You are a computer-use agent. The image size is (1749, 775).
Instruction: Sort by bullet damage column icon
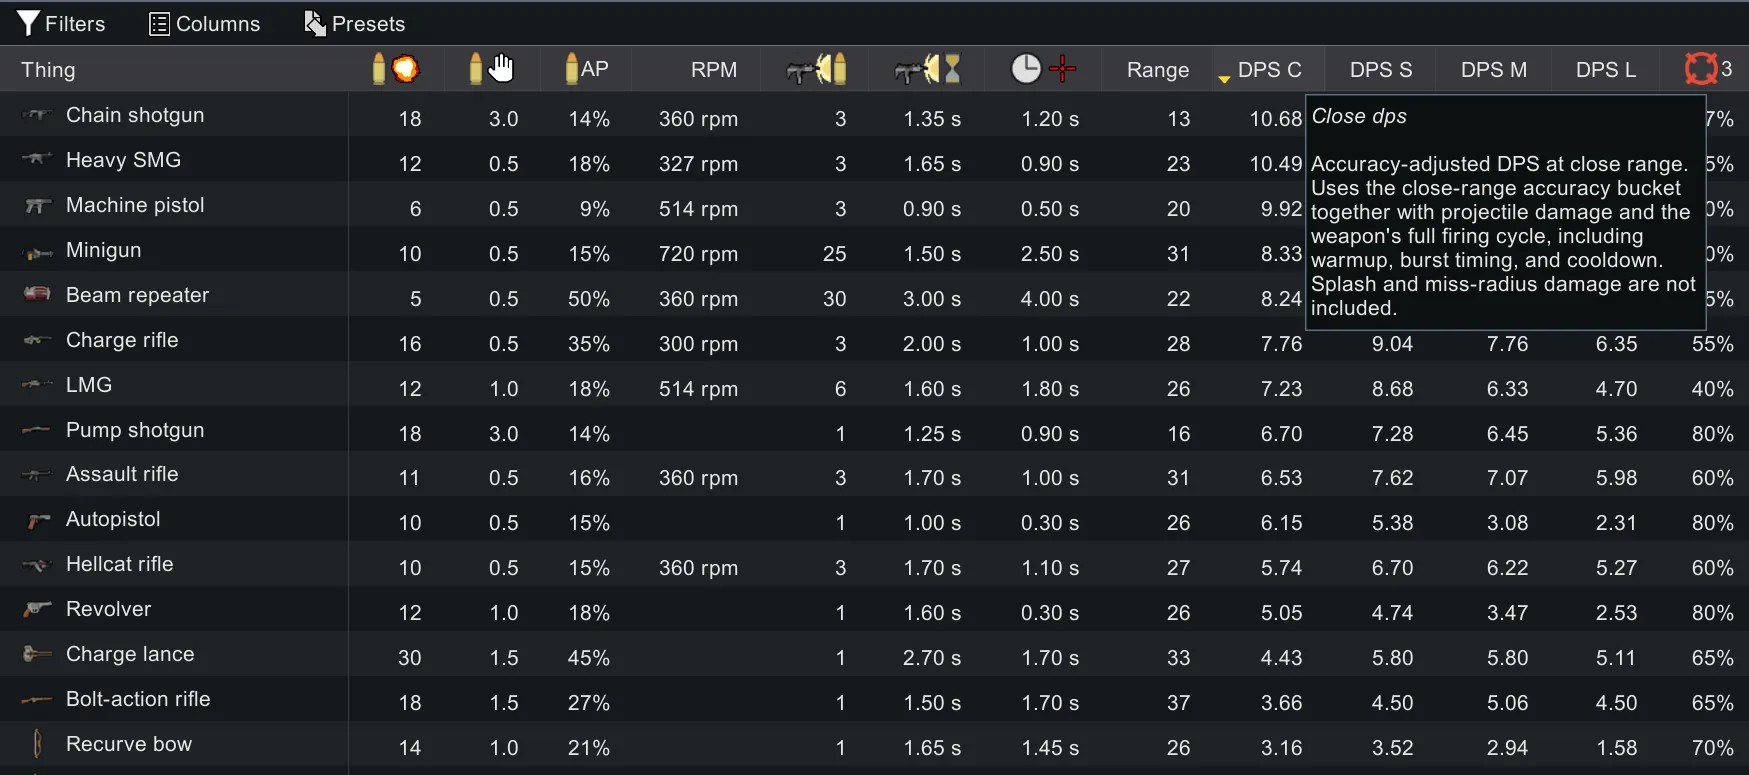point(395,69)
